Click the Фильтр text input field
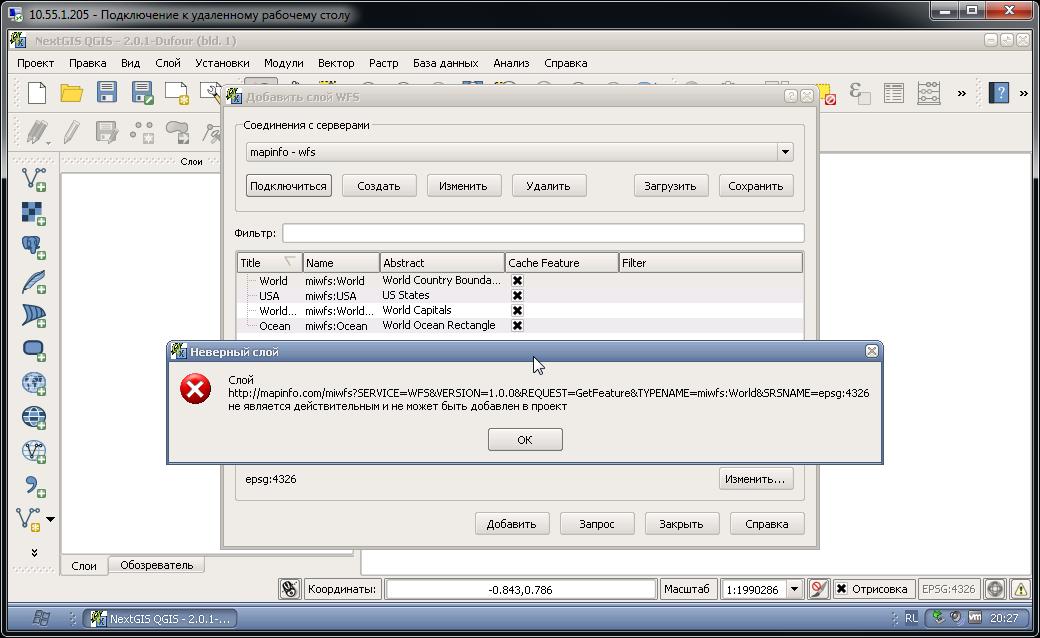Screen dimensions: 1040x638 coord(543,233)
